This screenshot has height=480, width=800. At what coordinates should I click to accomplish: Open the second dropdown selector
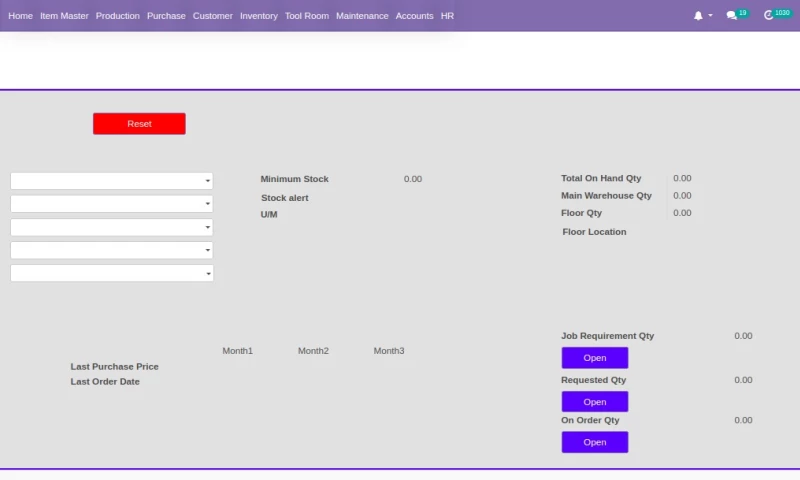point(112,204)
